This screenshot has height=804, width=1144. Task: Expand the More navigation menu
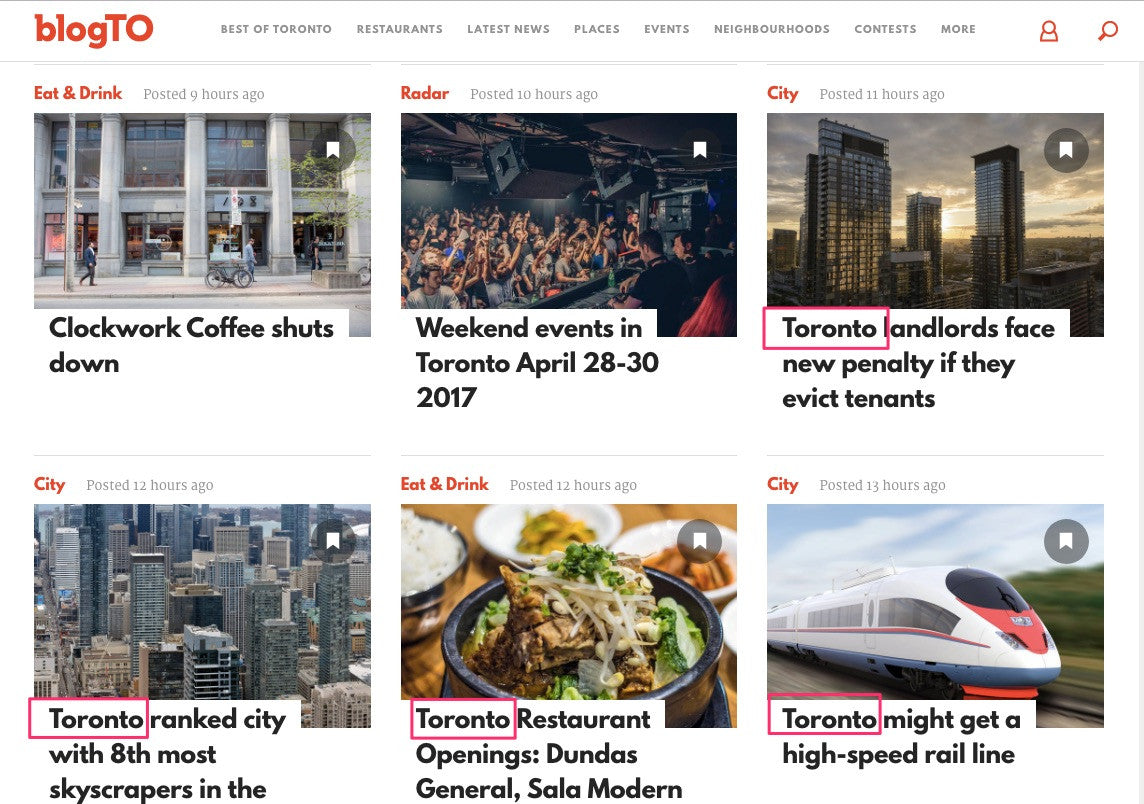pyautogui.click(x=958, y=29)
